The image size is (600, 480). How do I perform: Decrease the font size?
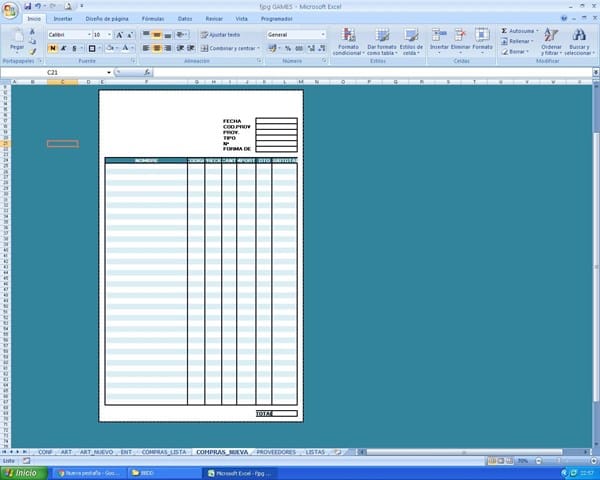(130, 35)
